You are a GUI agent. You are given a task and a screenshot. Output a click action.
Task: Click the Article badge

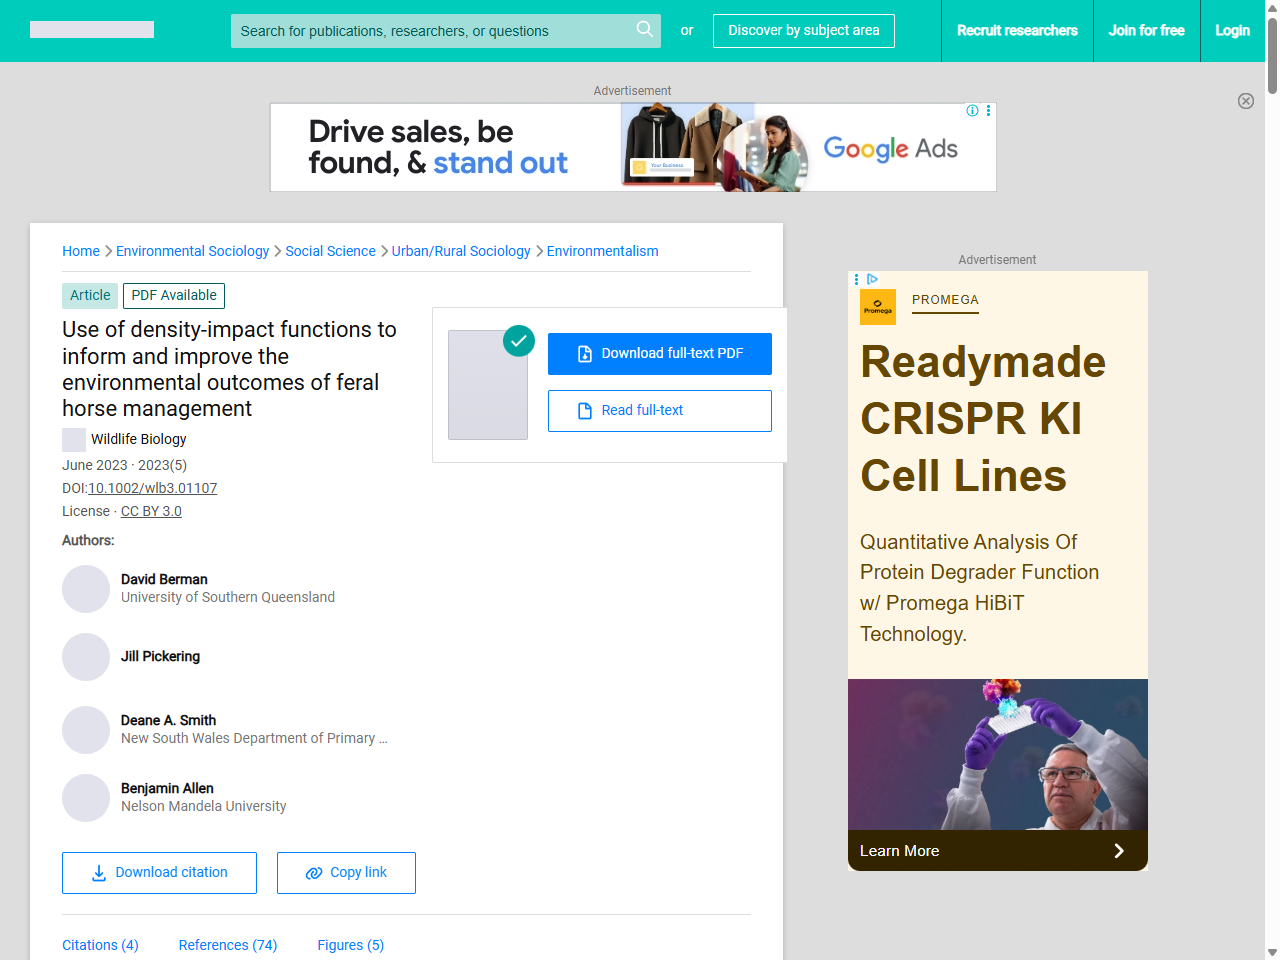click(90, 296)
